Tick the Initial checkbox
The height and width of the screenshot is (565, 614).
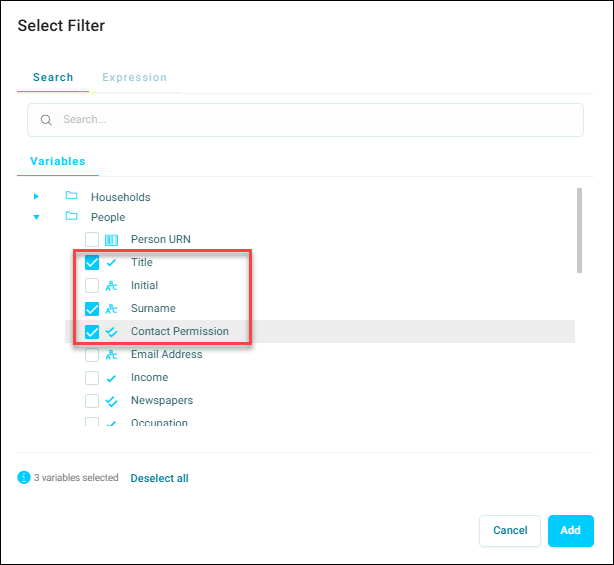click(x=92, y=286)
